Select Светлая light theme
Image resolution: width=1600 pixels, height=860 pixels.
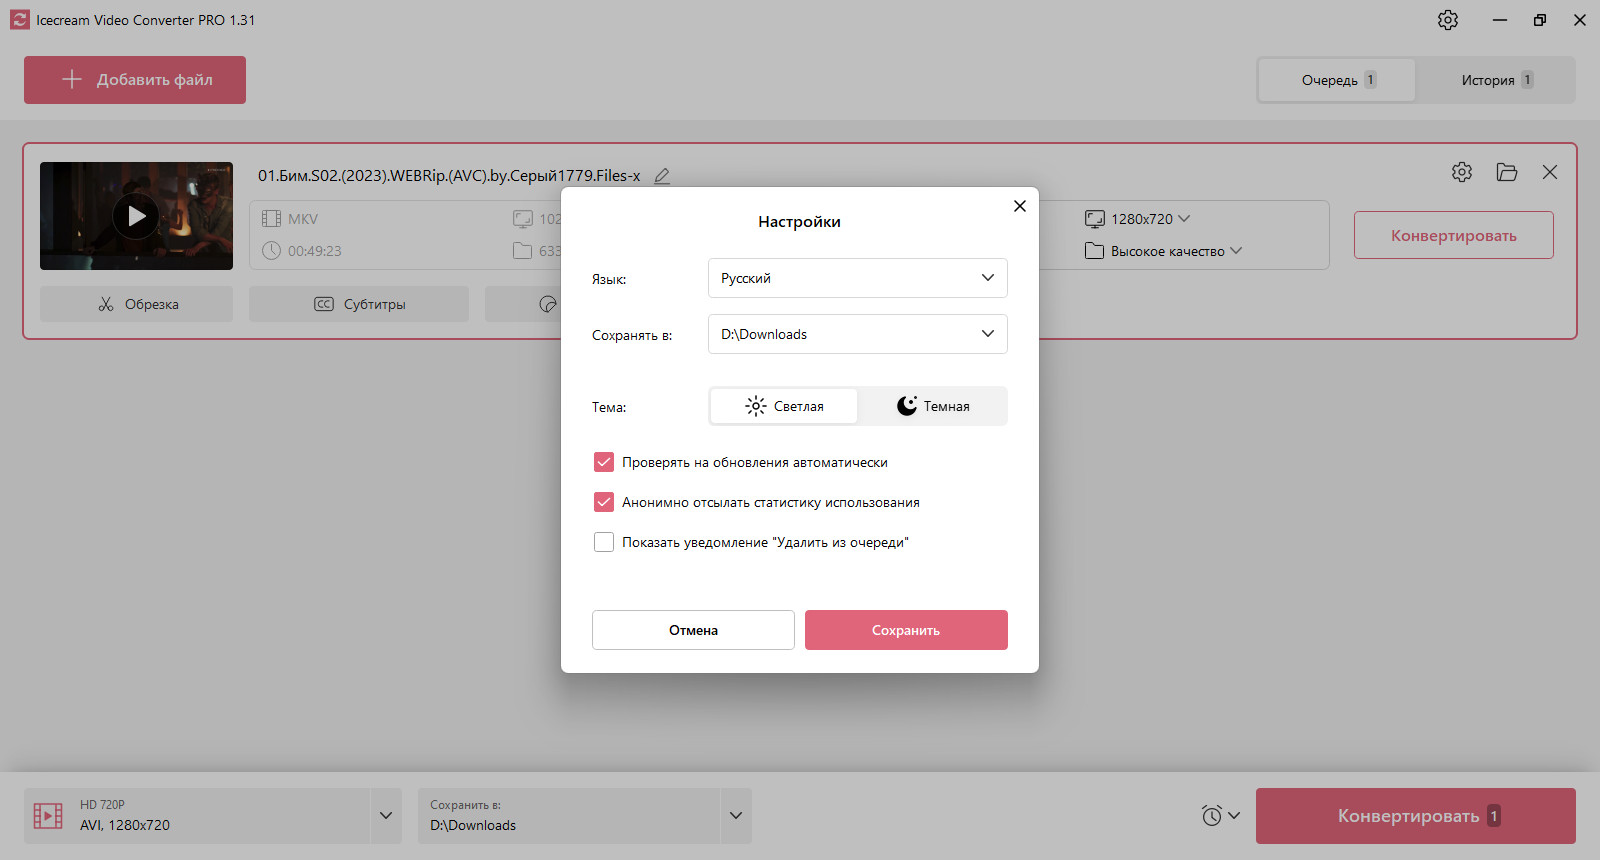coord(784,406)
